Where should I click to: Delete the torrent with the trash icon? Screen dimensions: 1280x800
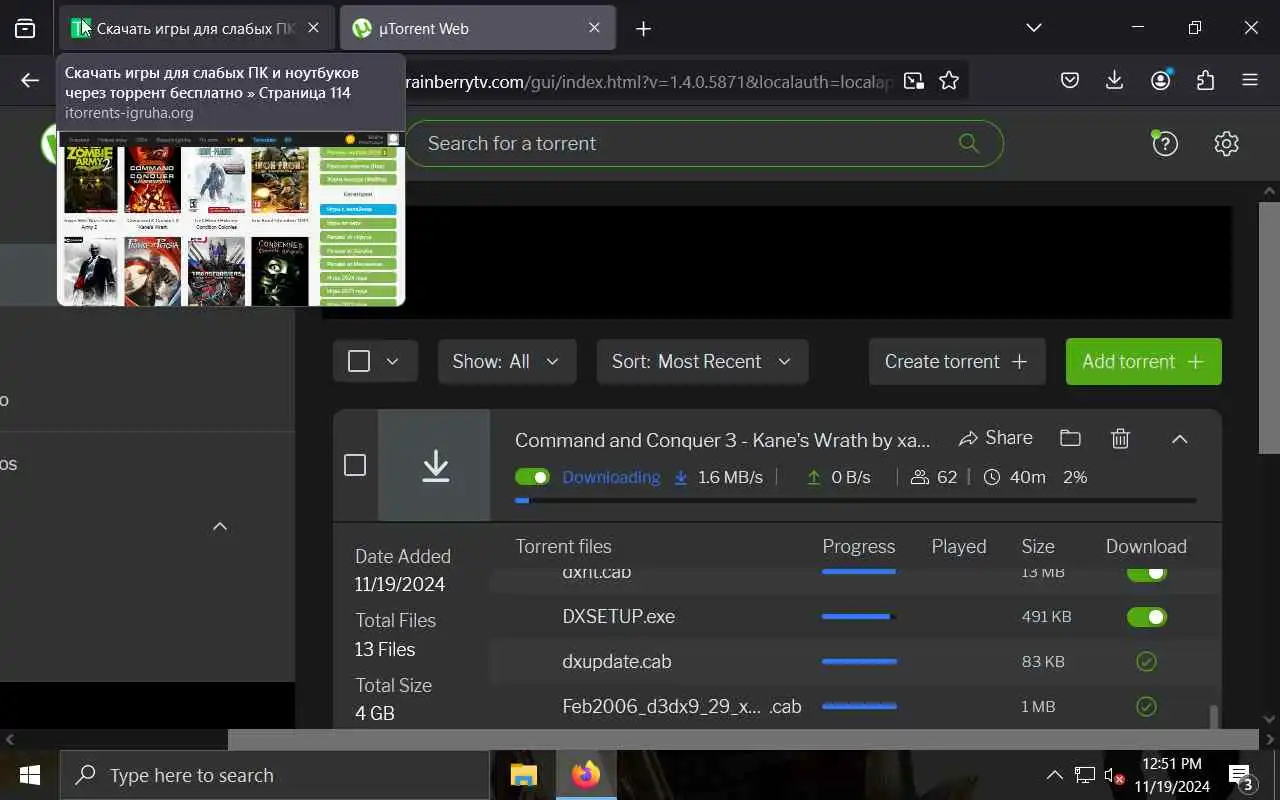(1120, 438)
